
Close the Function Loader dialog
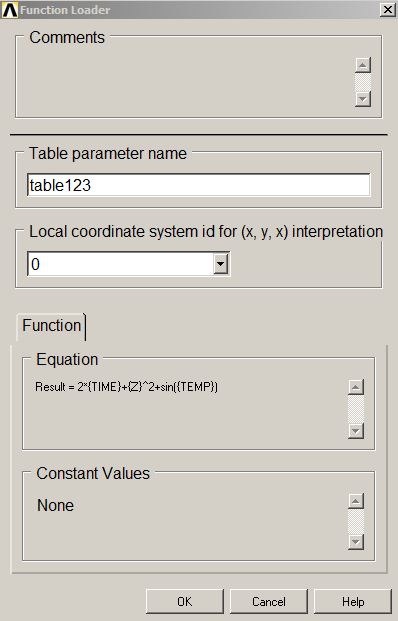tap(387, 10)
